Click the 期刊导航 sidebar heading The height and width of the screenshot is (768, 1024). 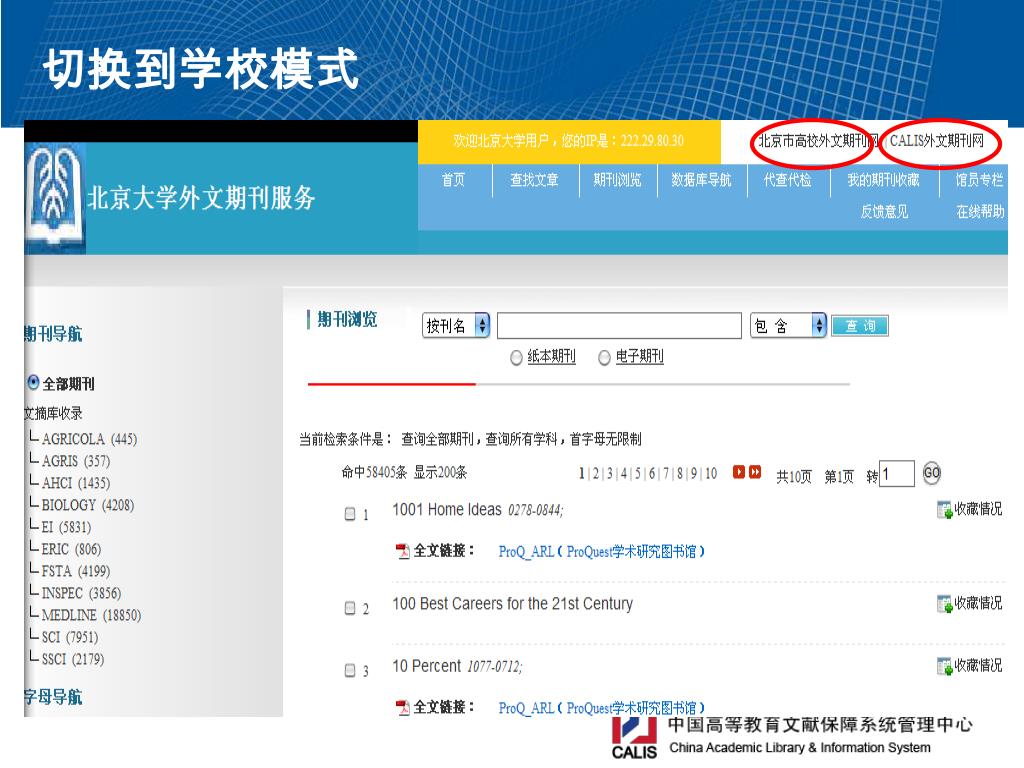[53, 334]
